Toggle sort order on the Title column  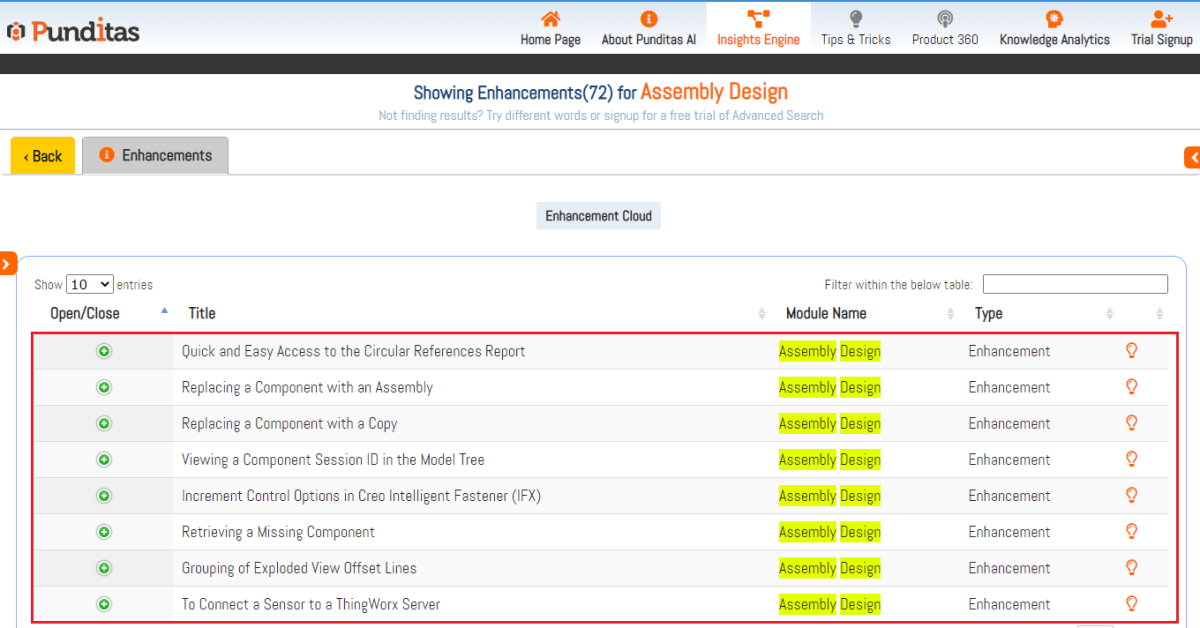(759, 313)
